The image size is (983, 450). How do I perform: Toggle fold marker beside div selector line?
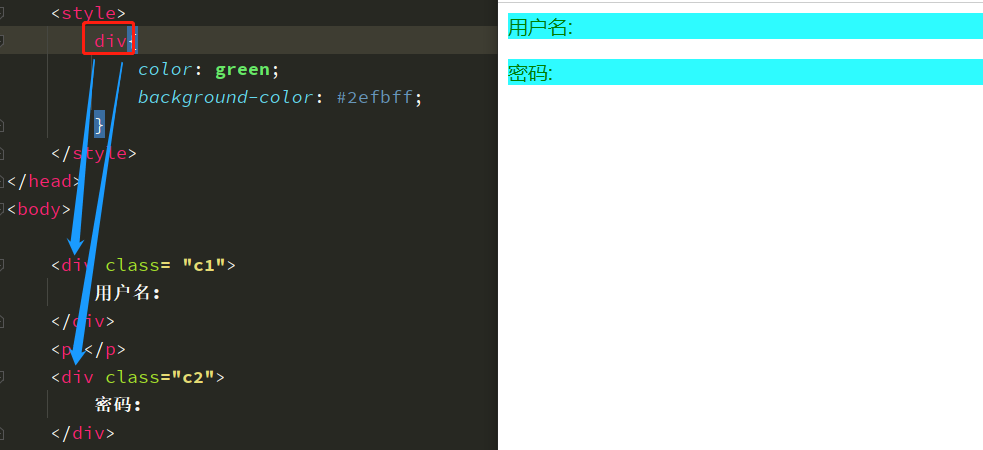point(2,41)
